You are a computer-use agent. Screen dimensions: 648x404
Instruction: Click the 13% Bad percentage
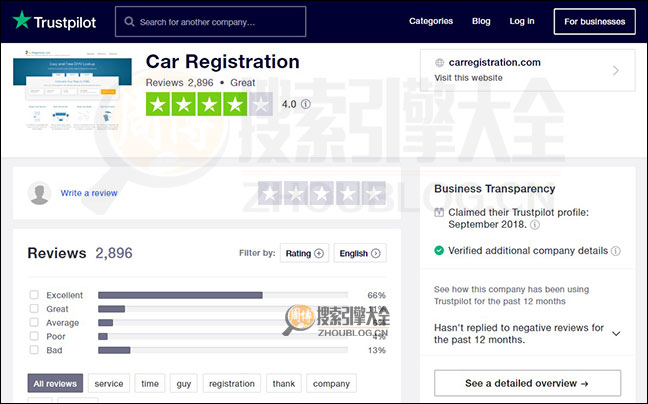point(376,350)
